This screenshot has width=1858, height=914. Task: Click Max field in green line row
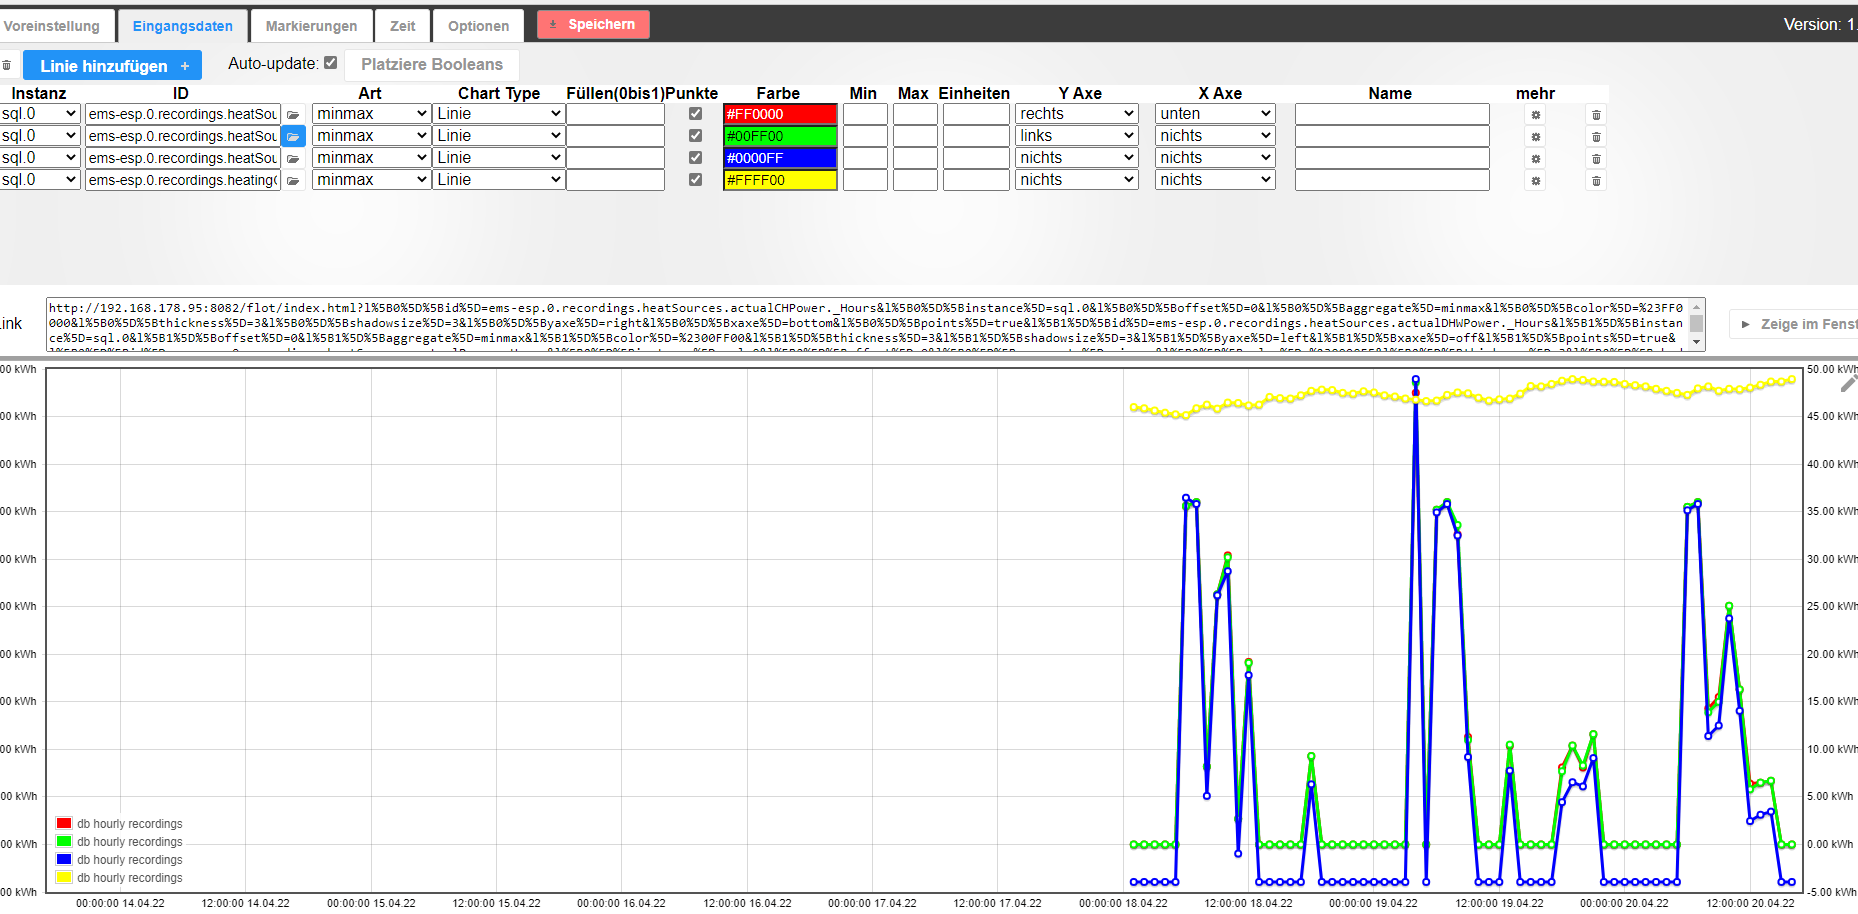point(915,136)
